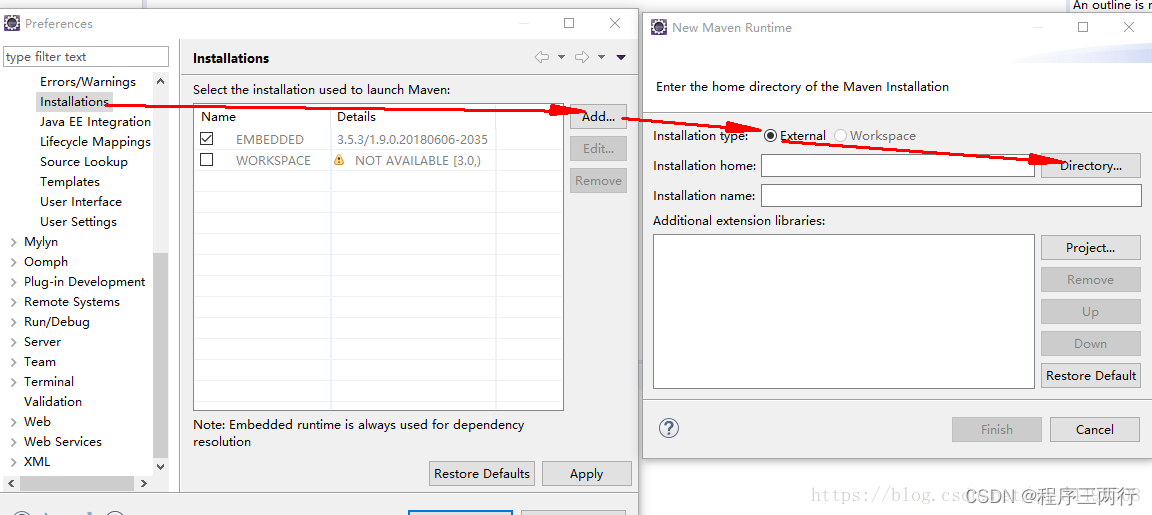This screenshot has height=515, width=1152.
Task: Expand the Mylyn tree node
Action: pos(14,242)
